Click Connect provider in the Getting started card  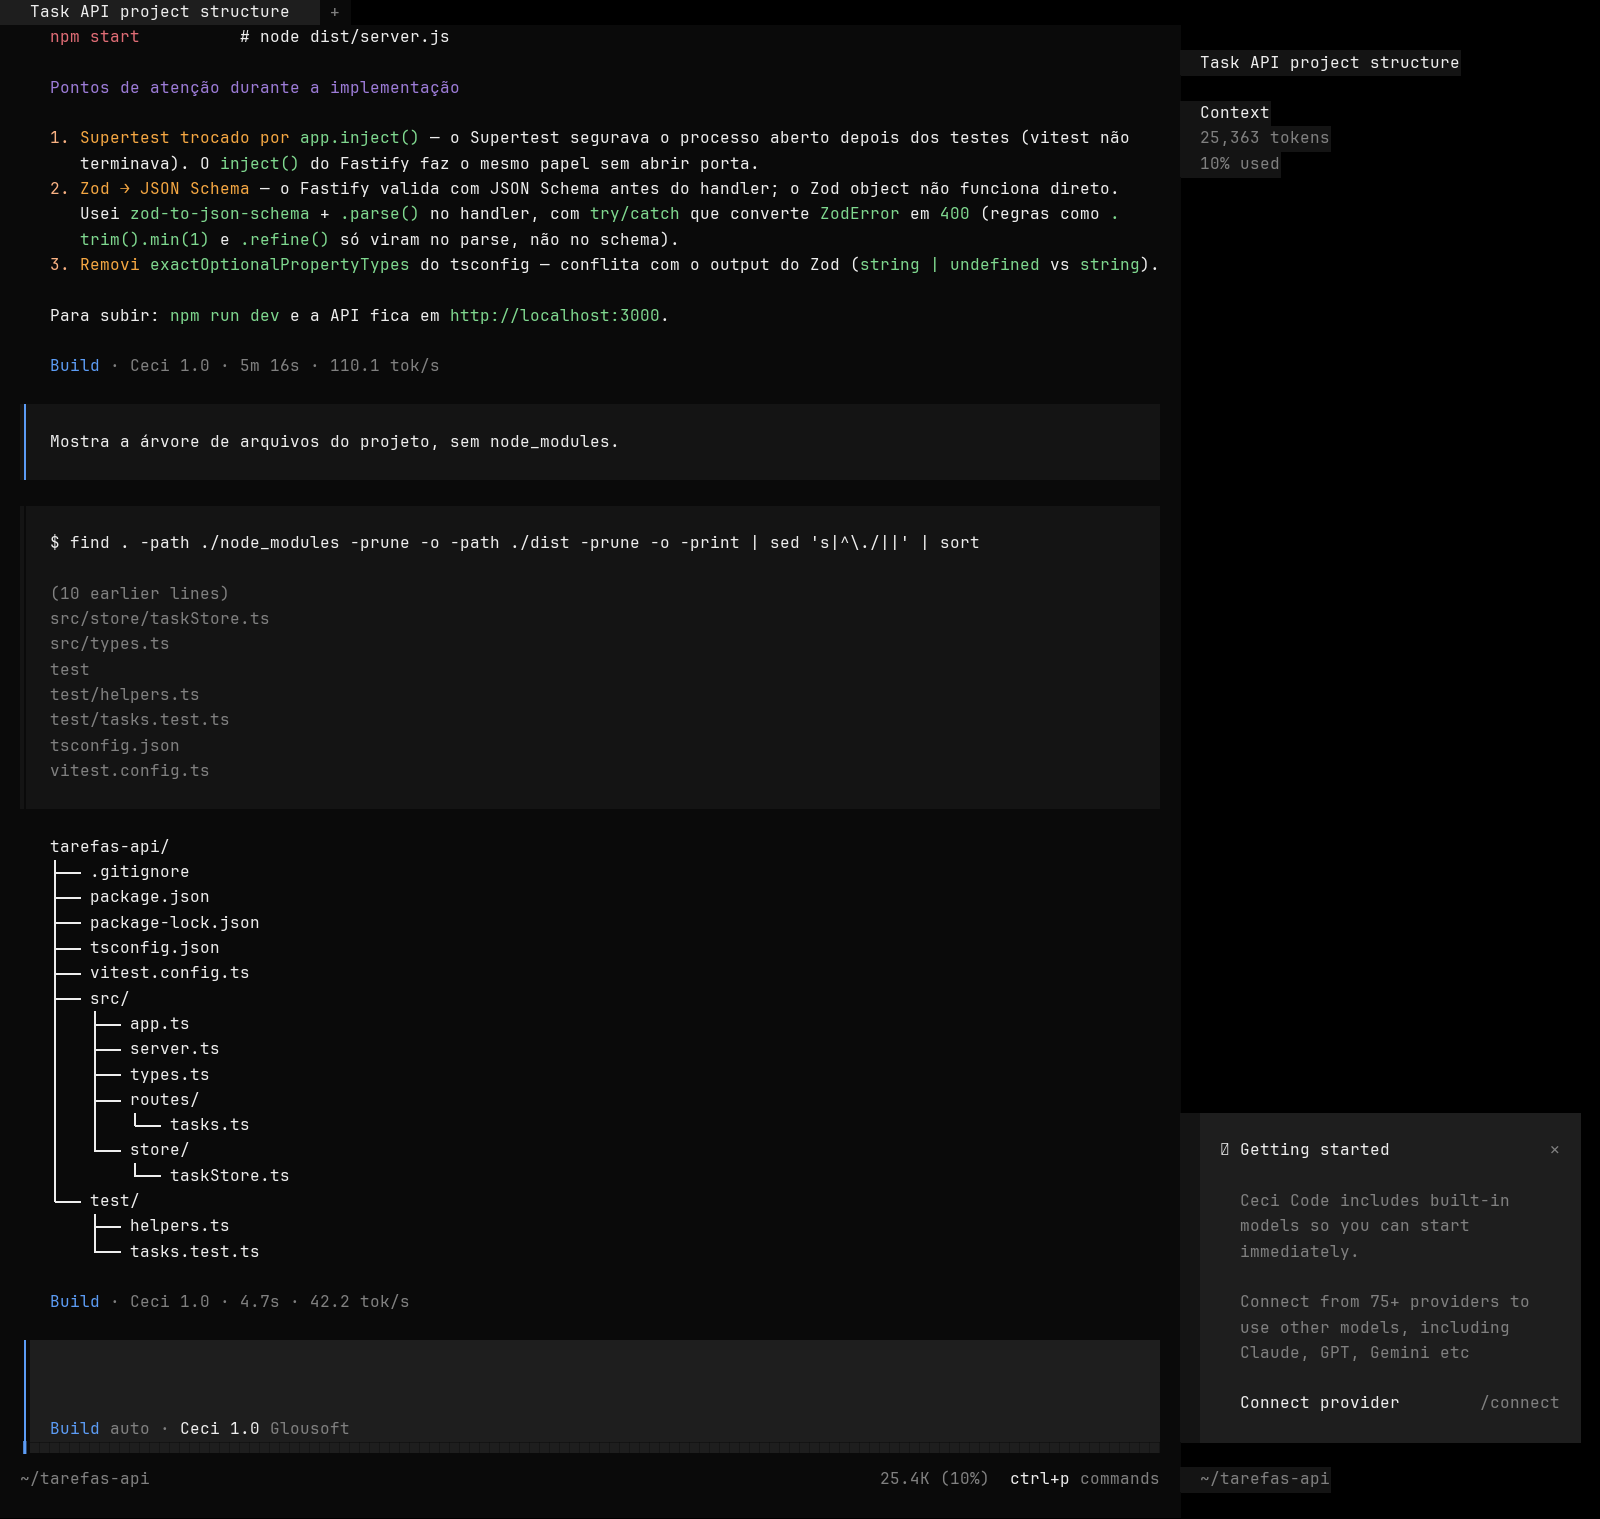tap(1319, 1403)
